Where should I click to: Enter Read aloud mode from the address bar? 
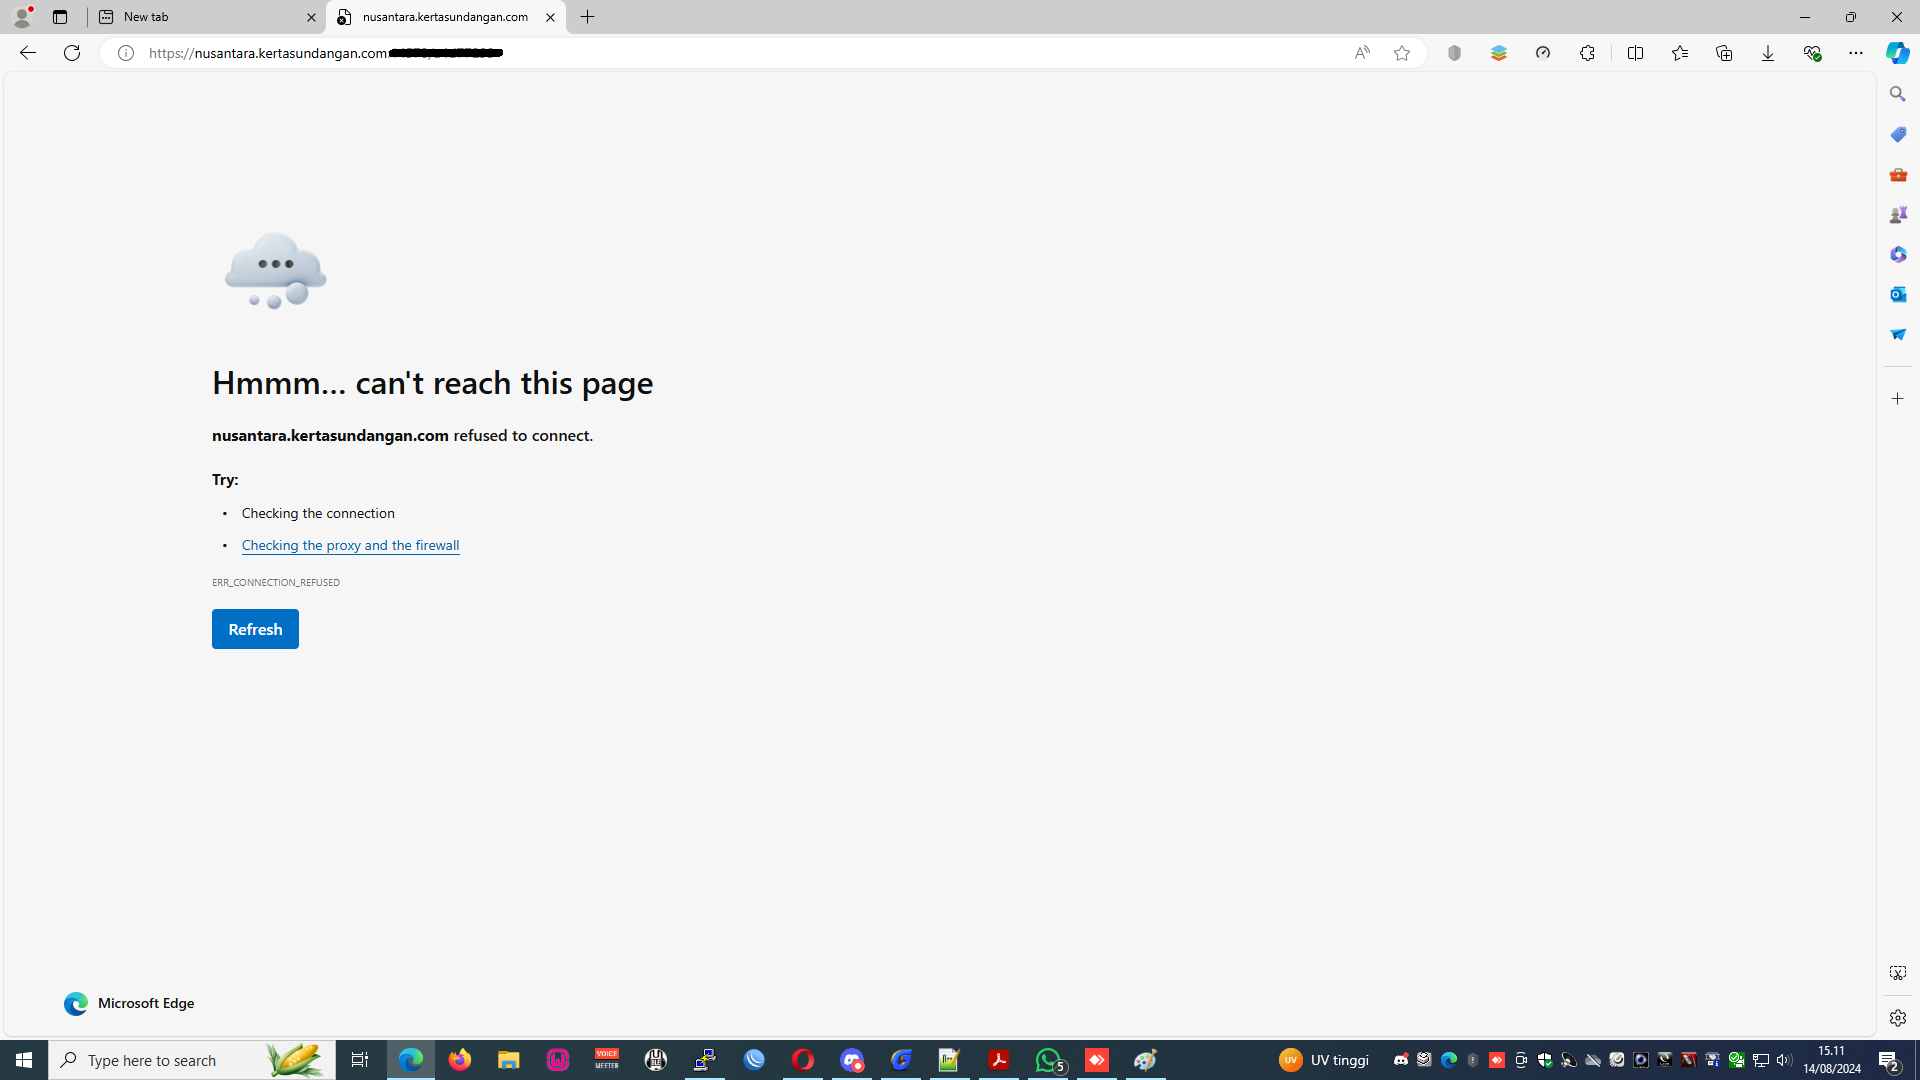(1362, 53)
